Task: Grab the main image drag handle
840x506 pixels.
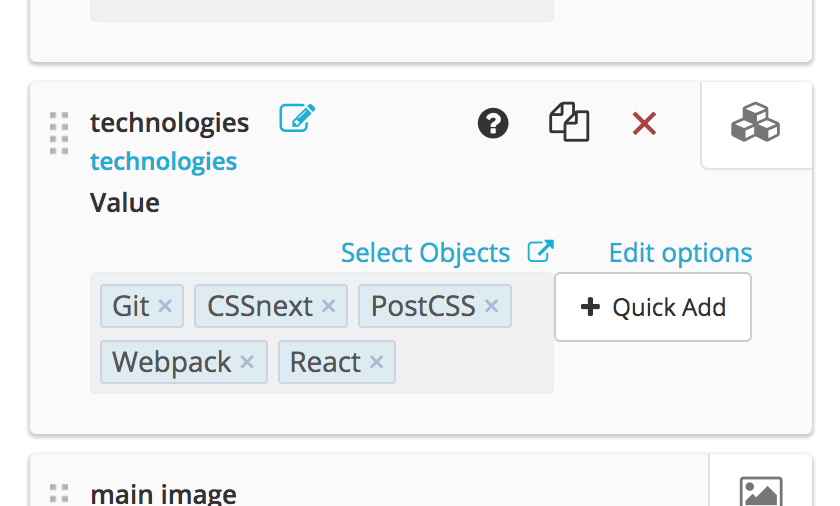Action: coord(59,494)
